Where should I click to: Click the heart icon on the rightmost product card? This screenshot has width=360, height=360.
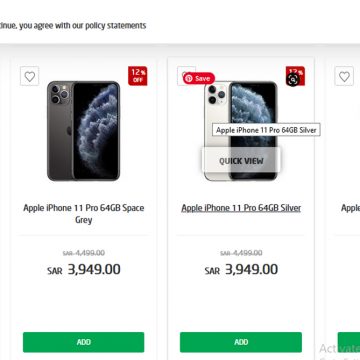point(344,76)
